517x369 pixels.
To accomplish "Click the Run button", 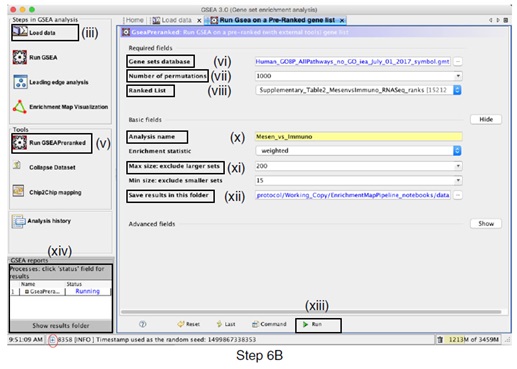I will click(x=318, y=325).
